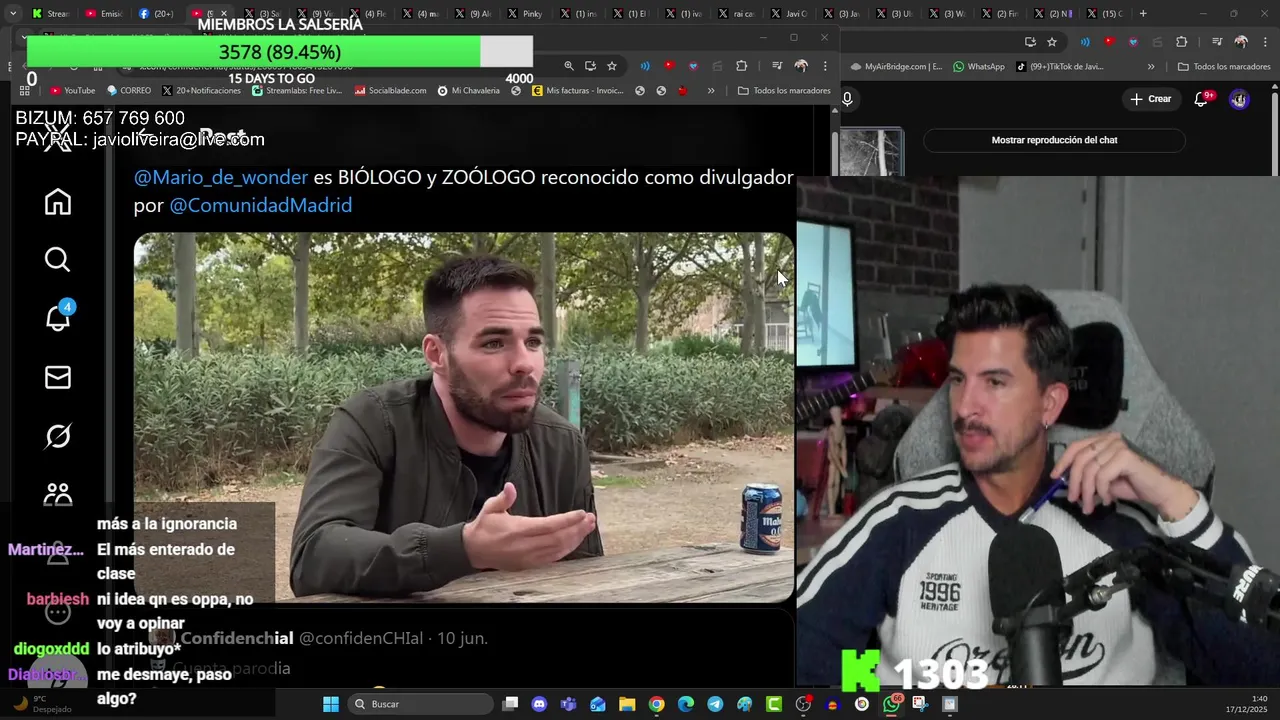
Task: Open the YouTube account avatar
Action: pos(1239,99)
